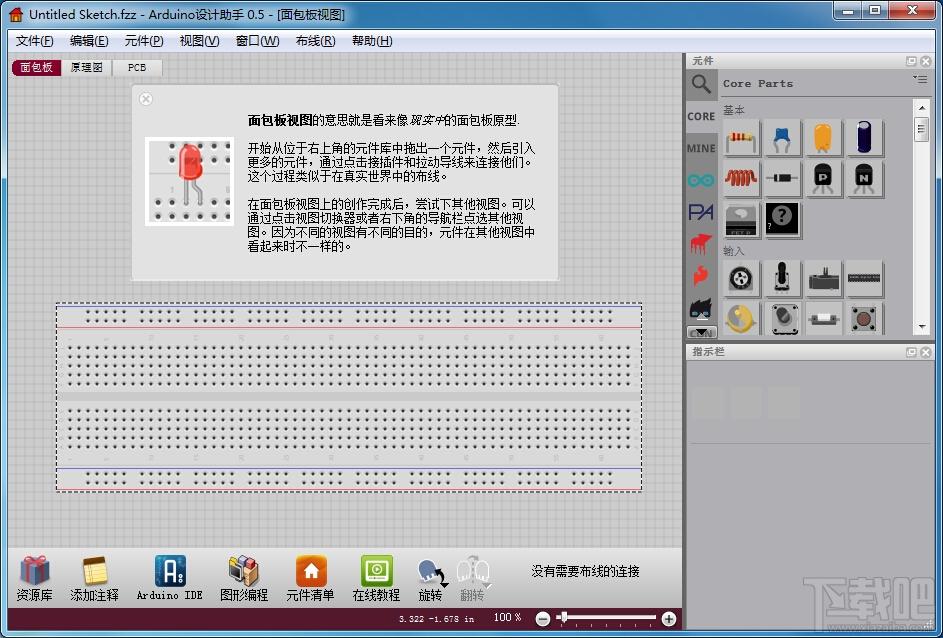Open the bin with spiky-hair face icon

point(701,308)
